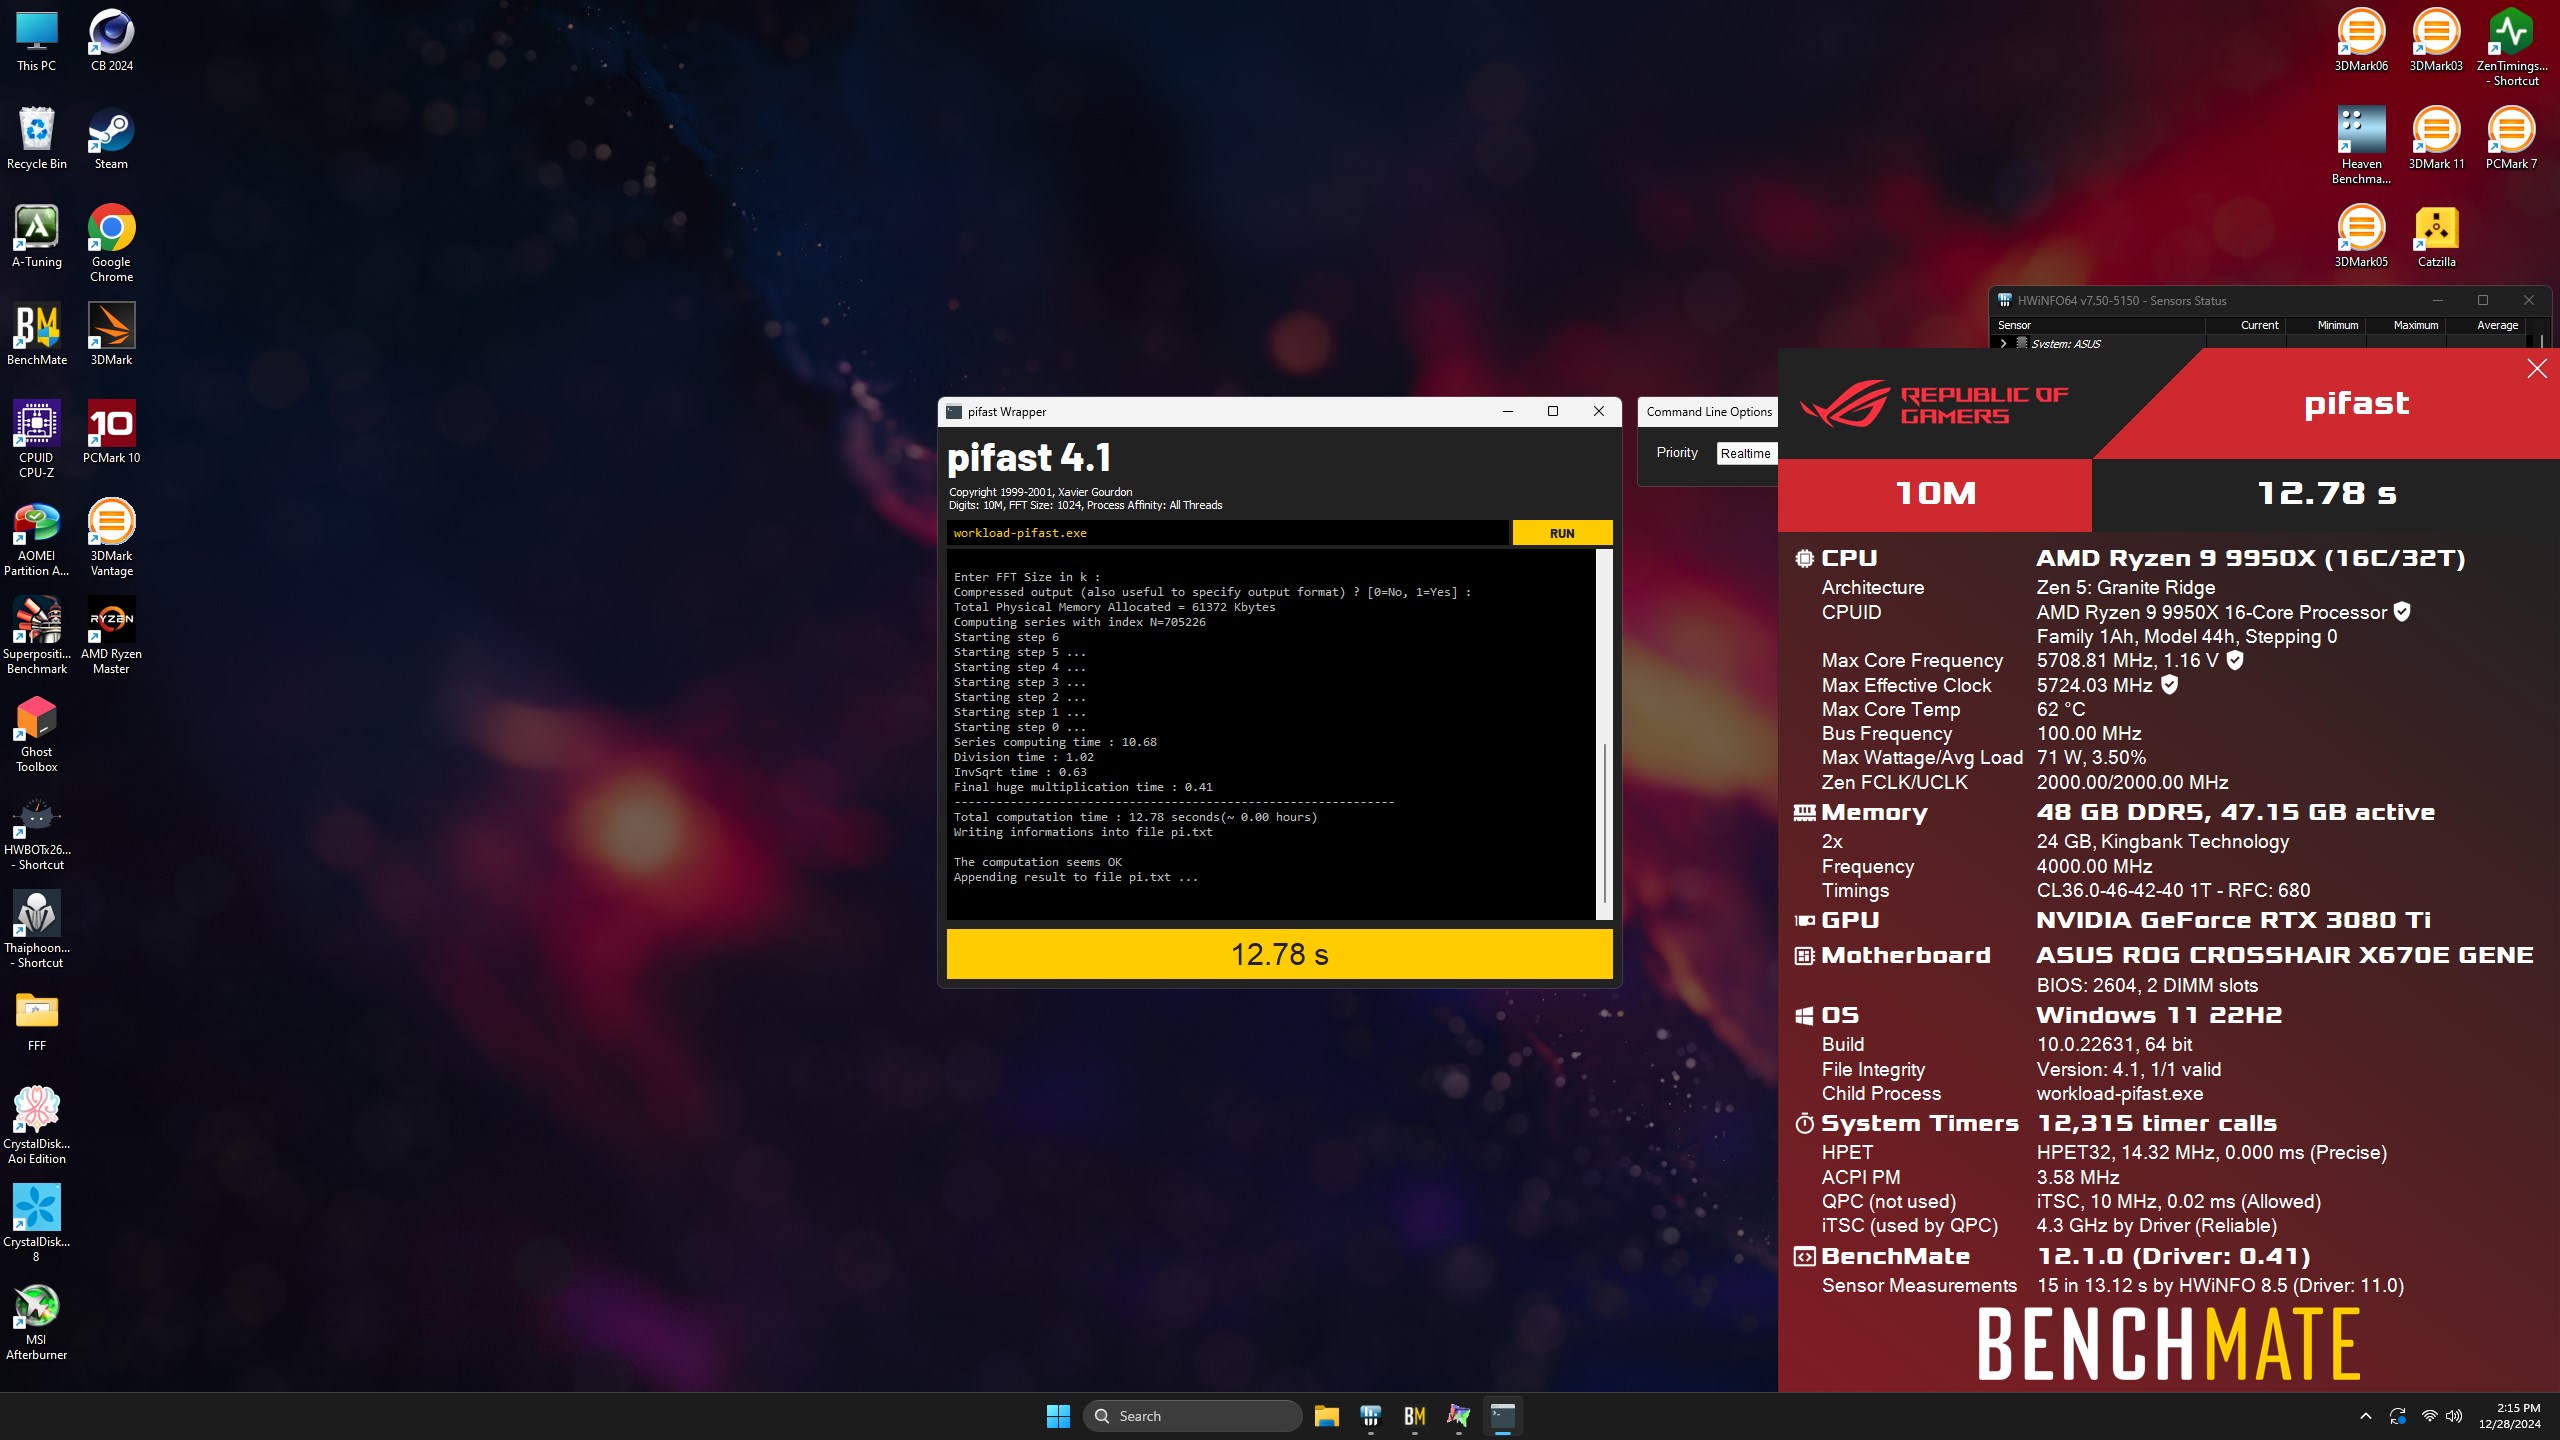Viewport: 2560px width, 1440px height.
Task: Click the Current column header in HWiNFO
Action: (x=2259, y=325)
